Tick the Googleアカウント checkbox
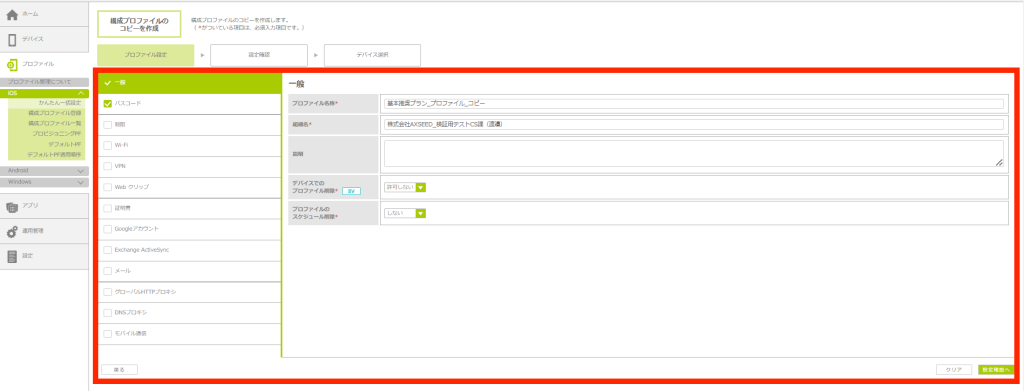The width and height of the screenshot is (1024, 391). tap(108, 229)
